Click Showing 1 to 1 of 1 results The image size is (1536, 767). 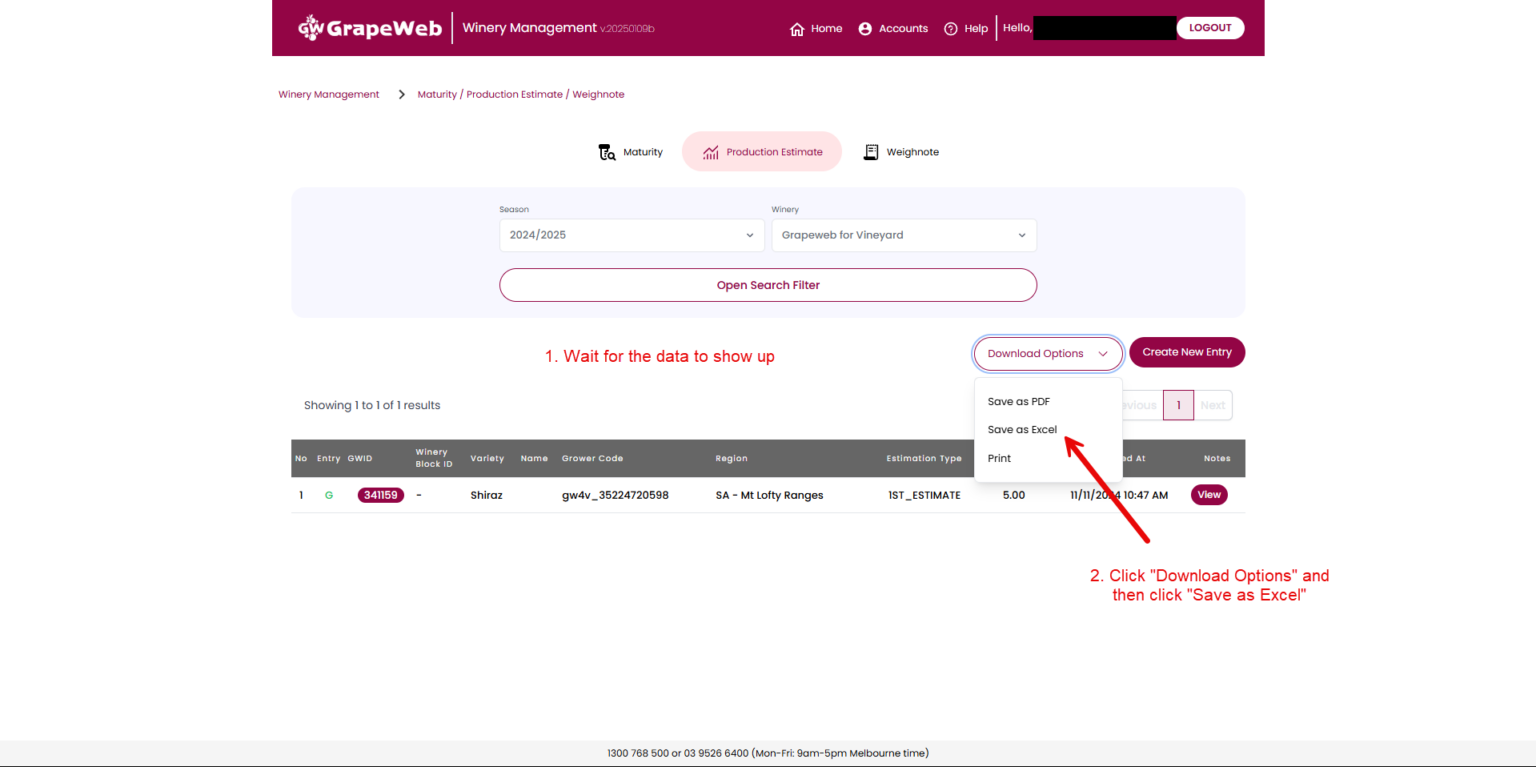click(x=372, y=406)
